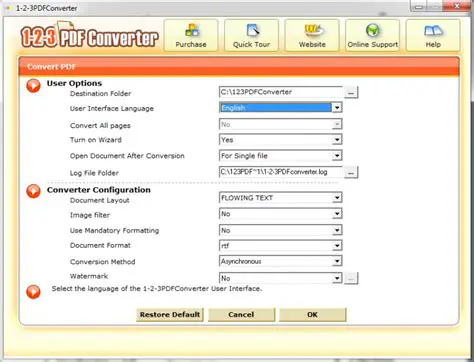Click the Turn on Wizard label
Screen dimensions: 474x362
point(96,140)
